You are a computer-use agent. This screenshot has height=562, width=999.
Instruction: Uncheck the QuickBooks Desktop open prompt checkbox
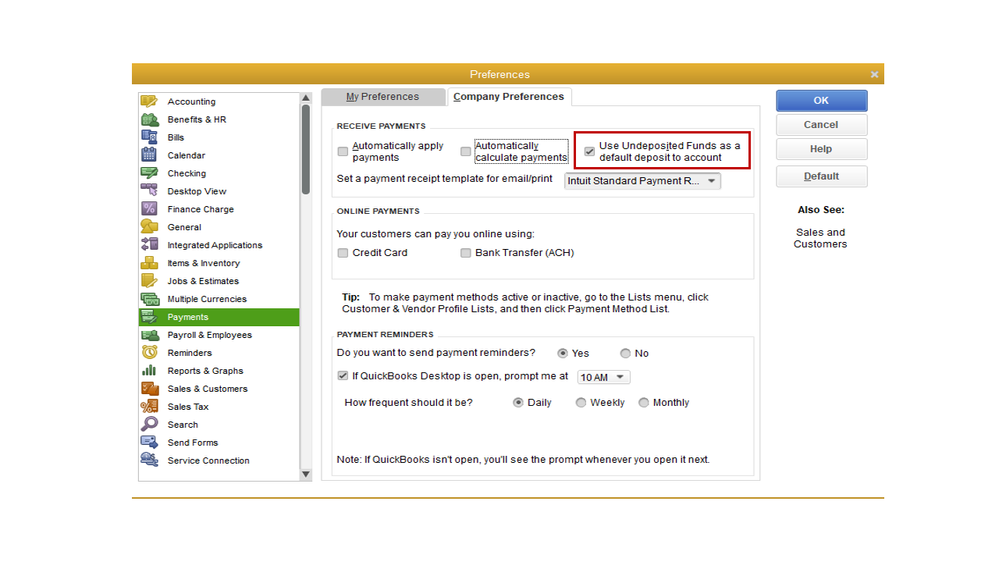[343, 376]
